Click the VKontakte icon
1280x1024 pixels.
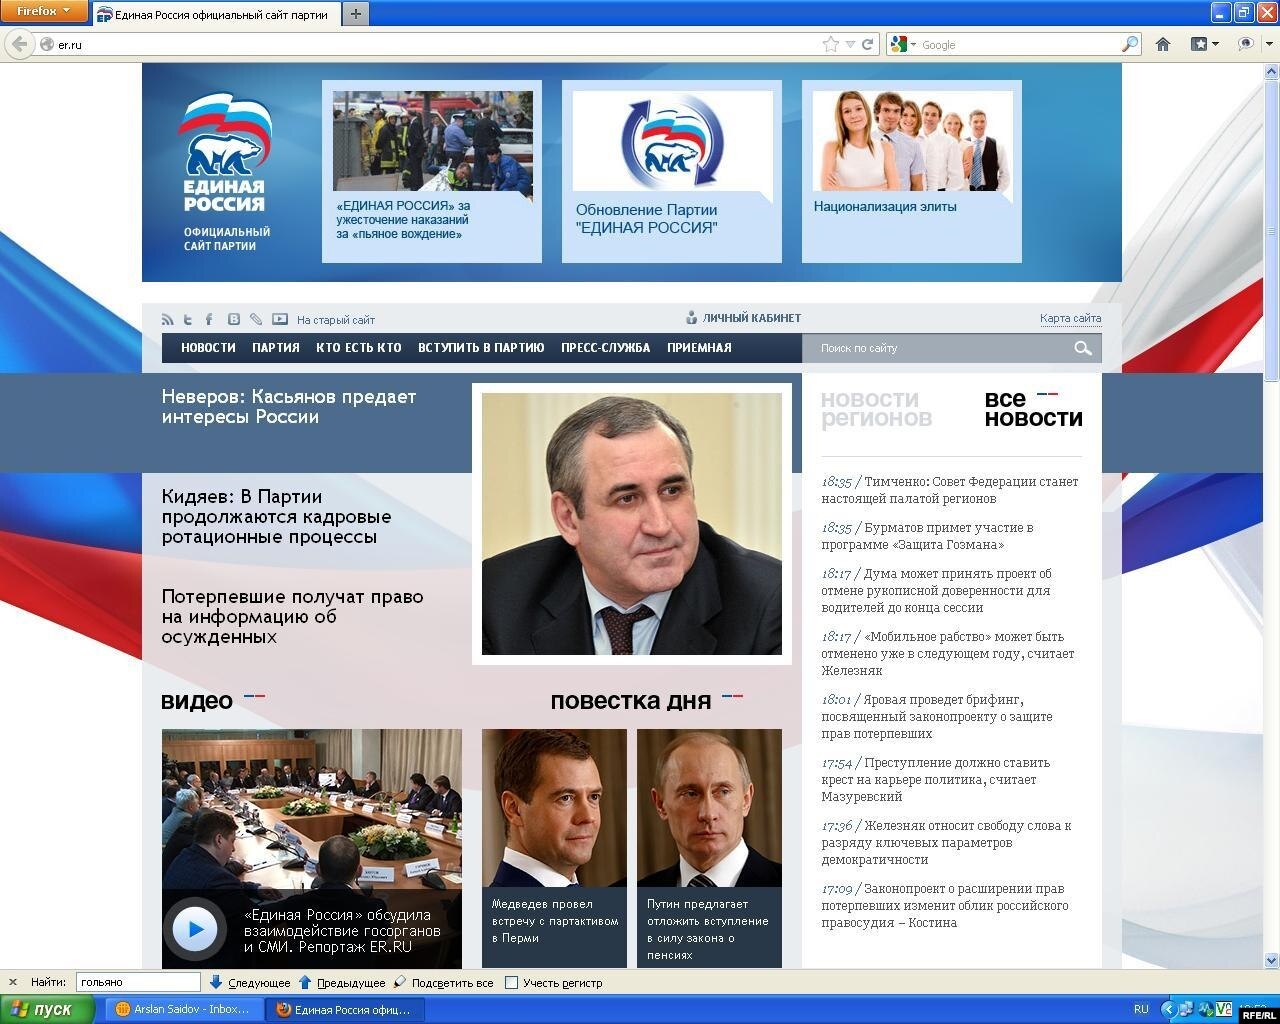coord(233,319)
